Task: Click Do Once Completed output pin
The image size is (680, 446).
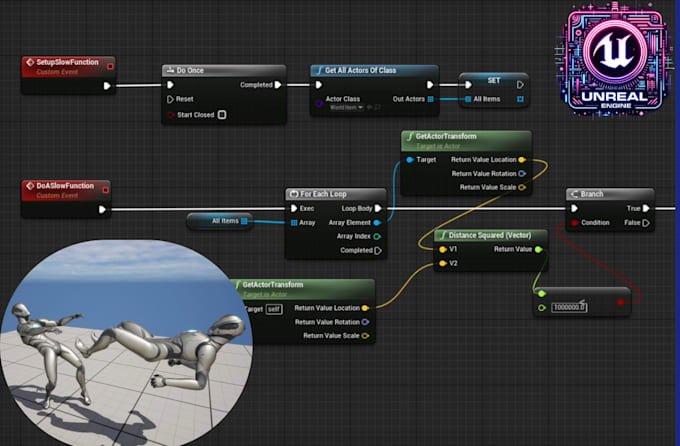Action: (x=278, y=85)
